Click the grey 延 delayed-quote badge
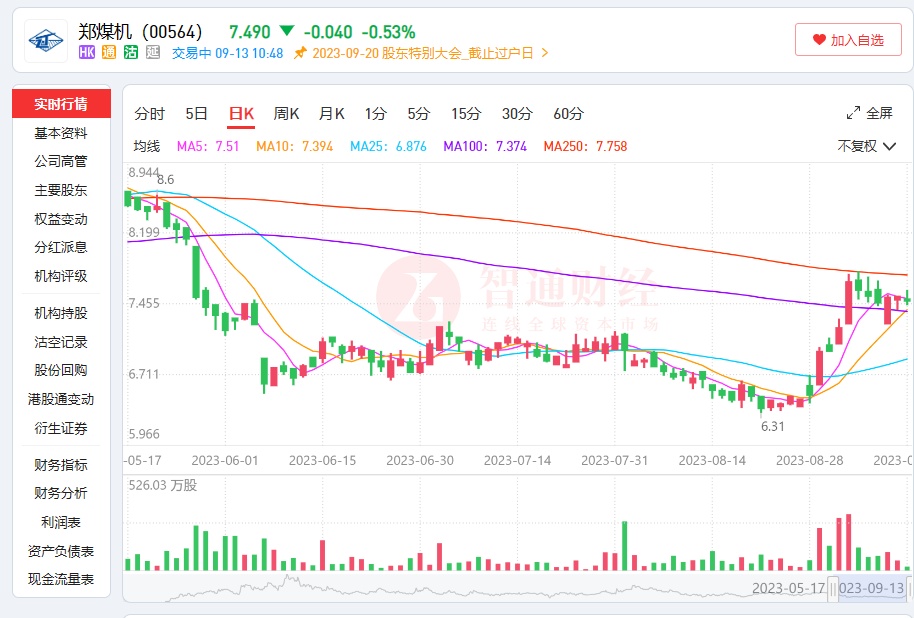Screen dimensions: 914x618 (x=152, y=53)
